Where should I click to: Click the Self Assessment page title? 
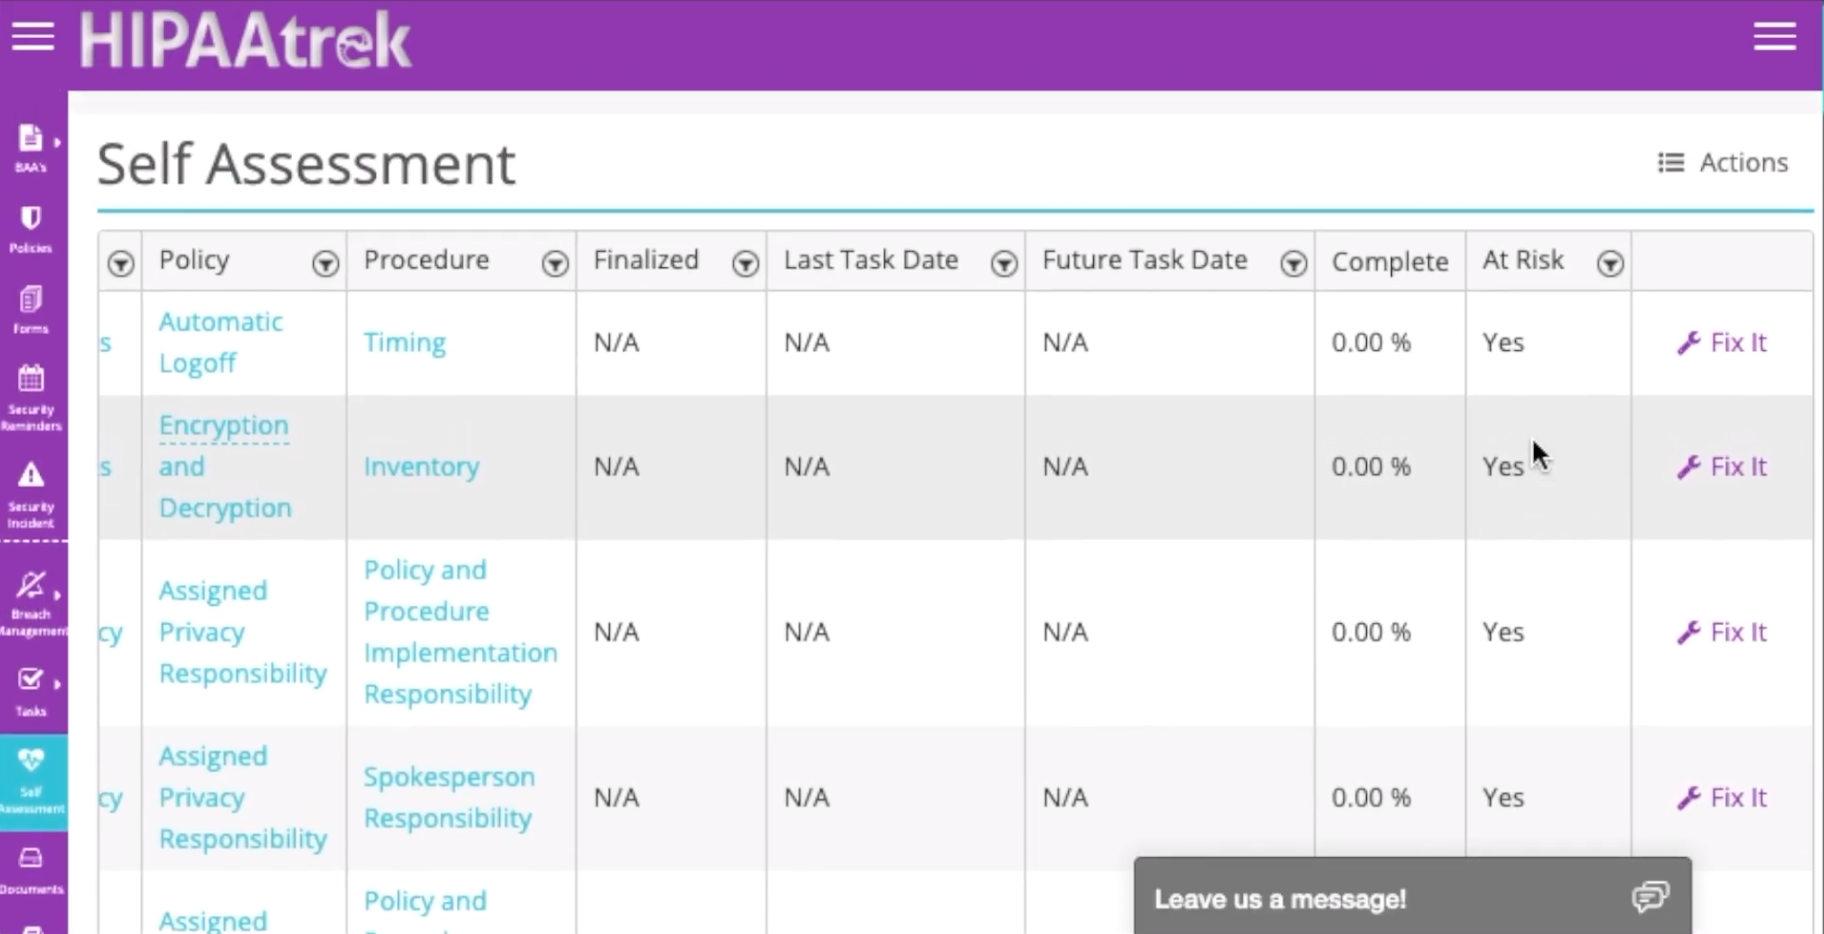coord(306,164)
